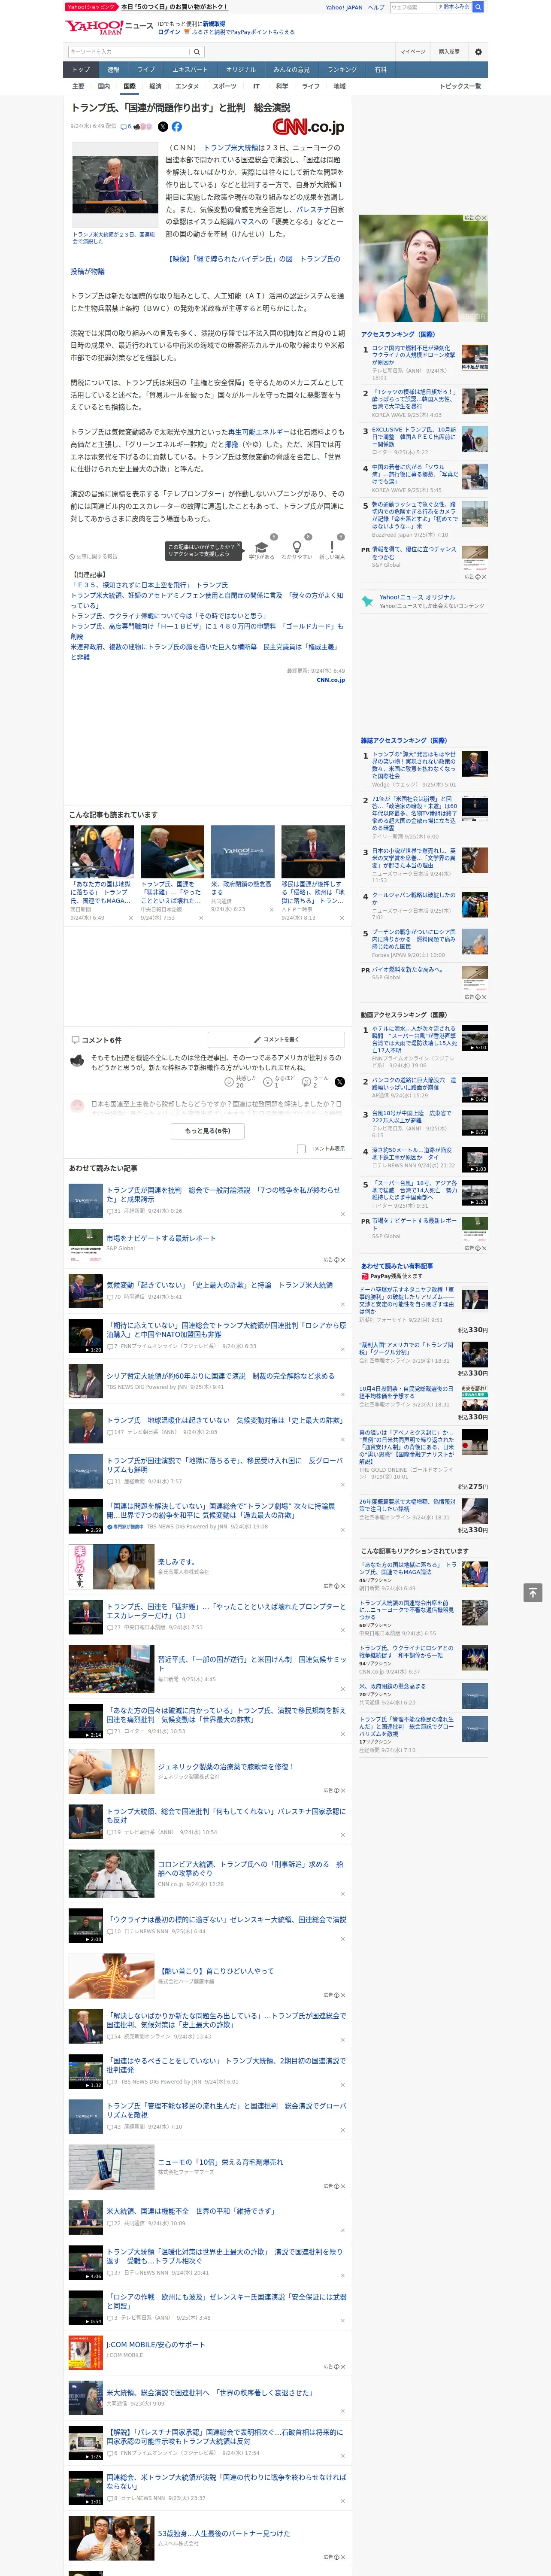
Task: Open トピックス一覧 link
Action: tap(460, 86)
